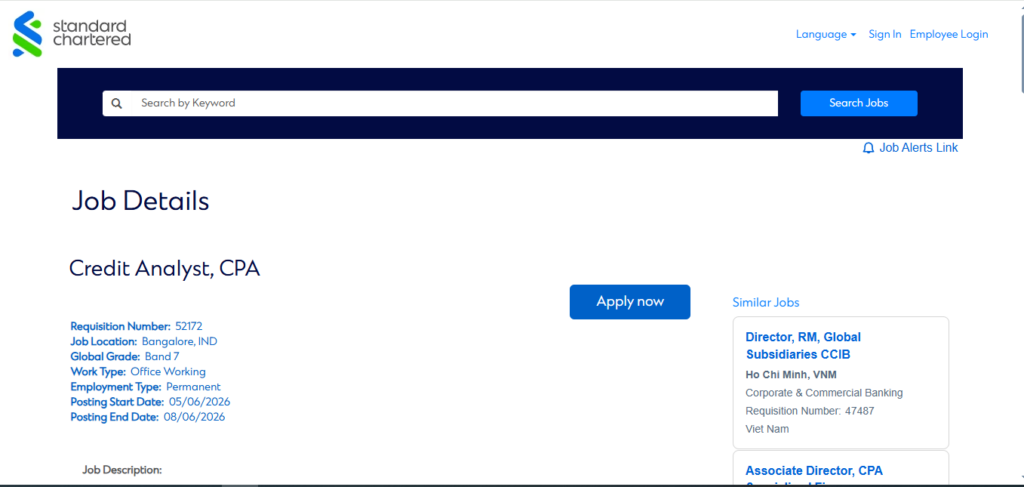1024x487 pixels.
Task: Click the Sign In link
Action: (x=884, y=35)
